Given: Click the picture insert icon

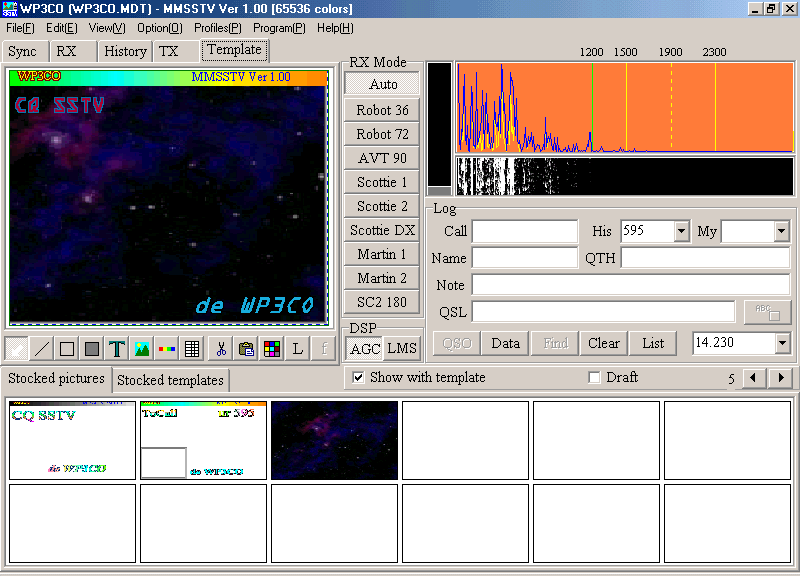Looking at the screenshot, I should pos(142,349).
